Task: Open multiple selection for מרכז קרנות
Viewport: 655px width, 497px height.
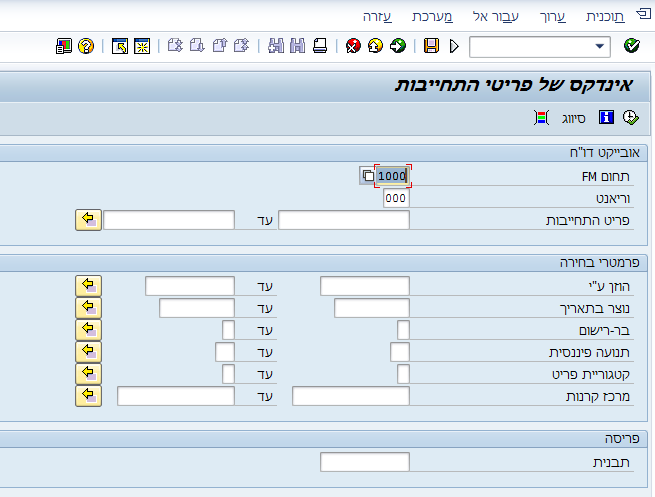Action: [88, 396]
